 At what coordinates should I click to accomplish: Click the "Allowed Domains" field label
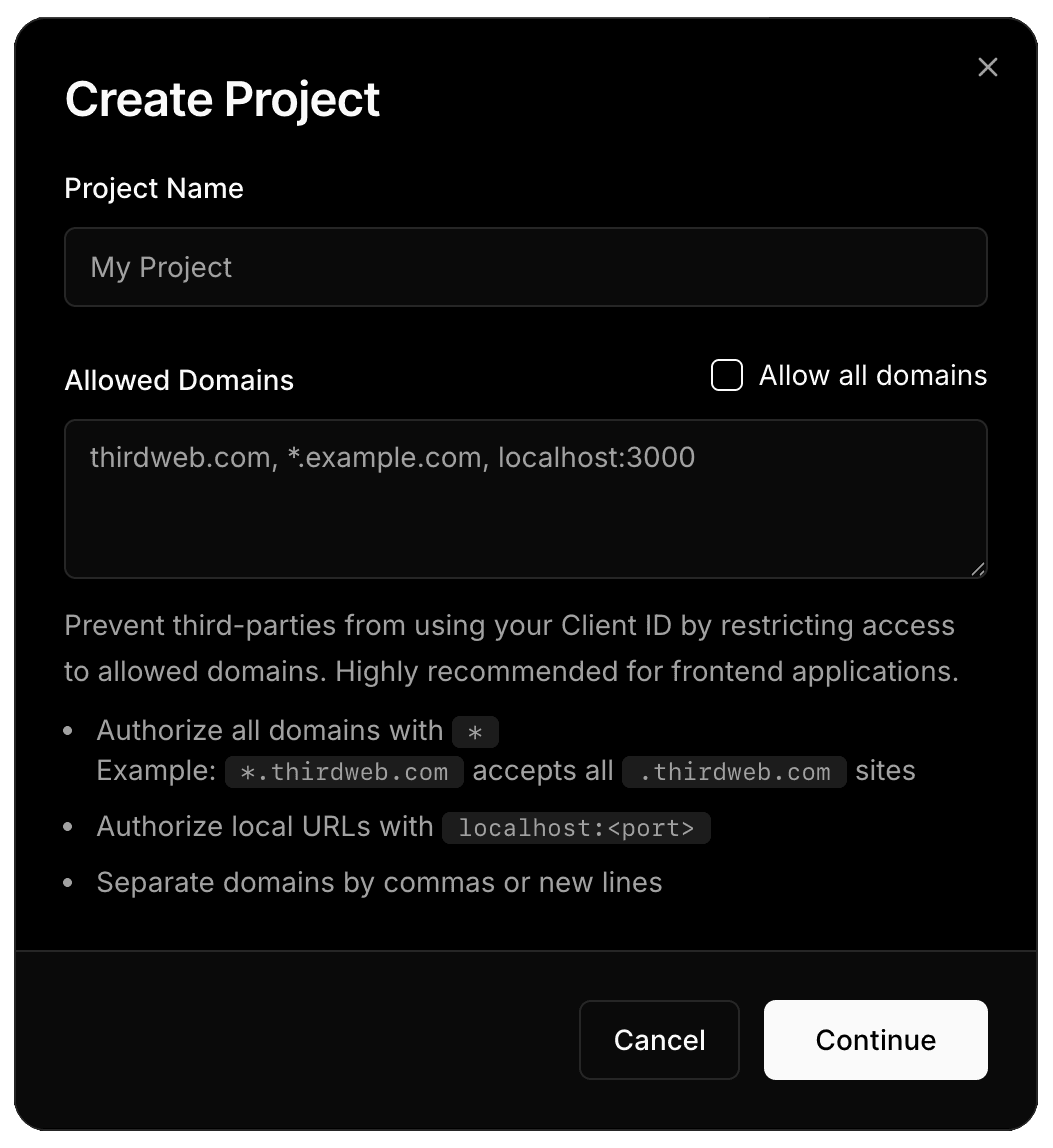tap(179, 381)
